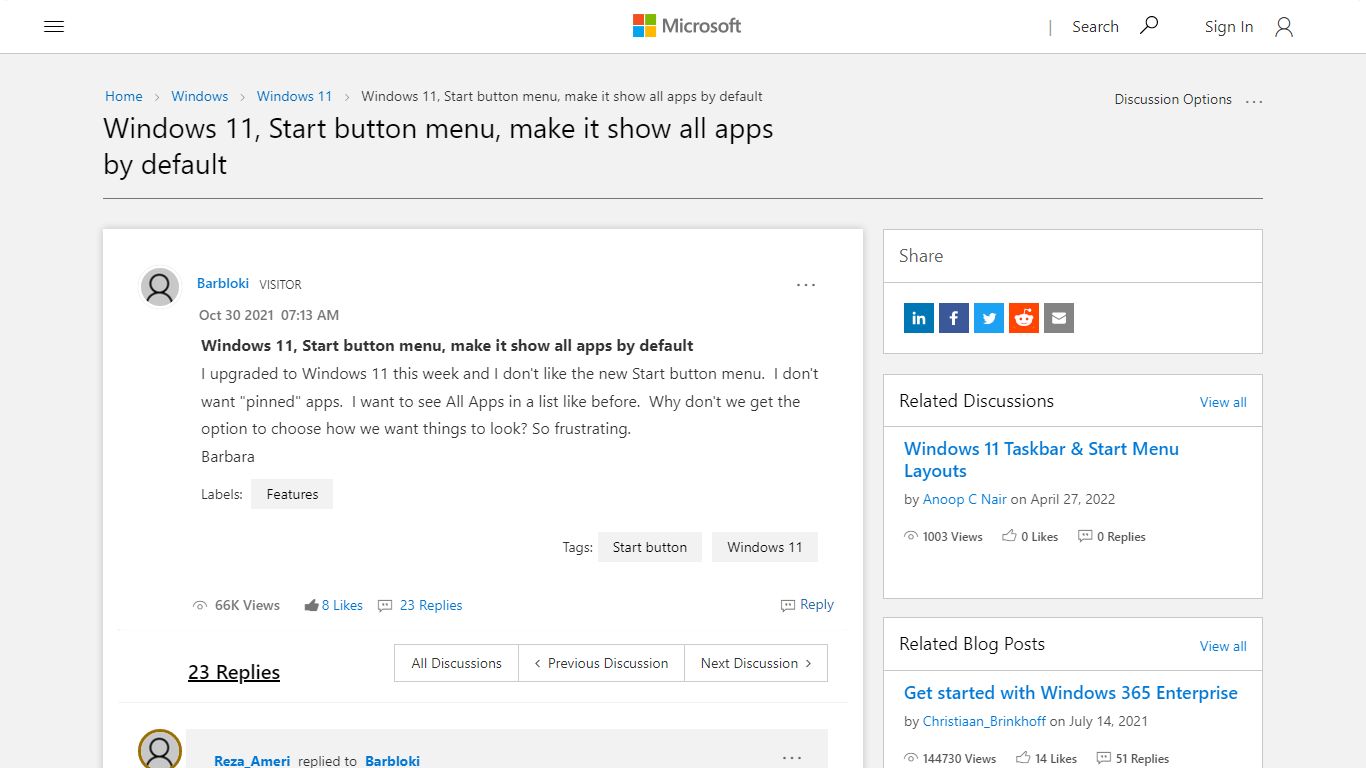Viewport: 1366px width, 768px height.
Task: Open search via magnifier icon
Action: click(x=1149, y=26)
